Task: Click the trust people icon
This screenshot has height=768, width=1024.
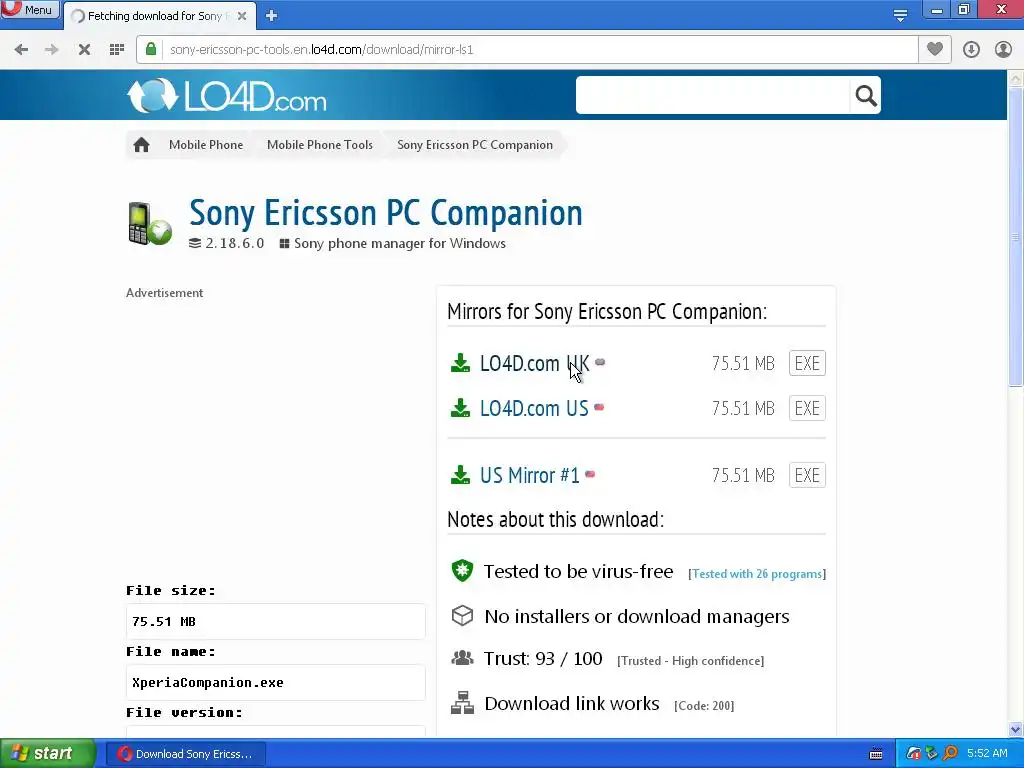Action: (462, 658)
